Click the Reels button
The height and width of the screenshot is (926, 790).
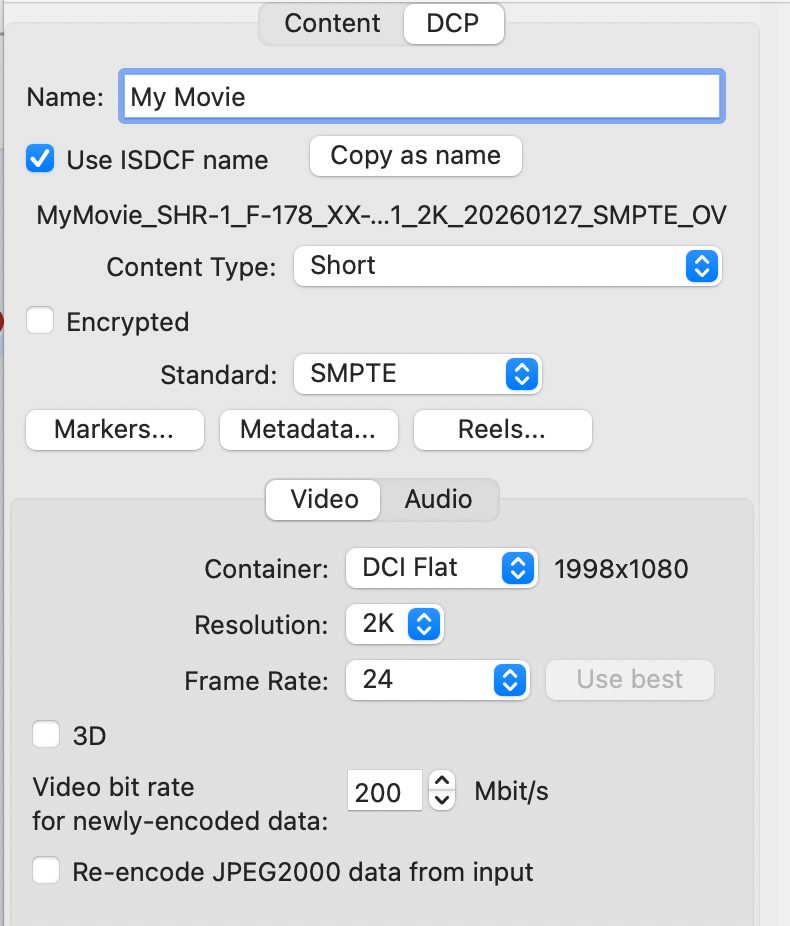click(502, 430)
